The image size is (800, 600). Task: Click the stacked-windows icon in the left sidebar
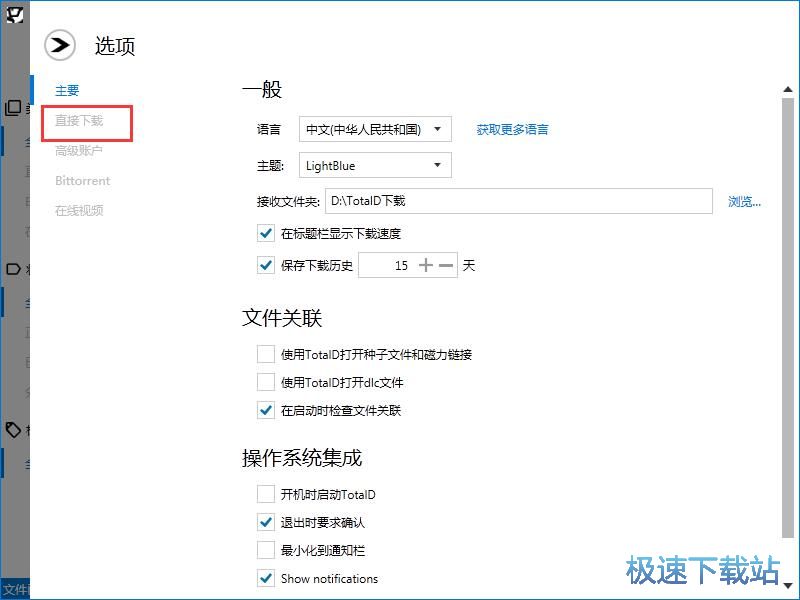coord(13,107)
